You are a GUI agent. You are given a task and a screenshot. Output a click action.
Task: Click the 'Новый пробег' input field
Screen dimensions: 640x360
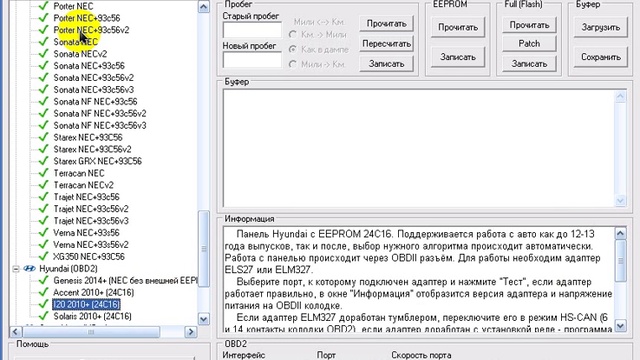click(252, 60)
